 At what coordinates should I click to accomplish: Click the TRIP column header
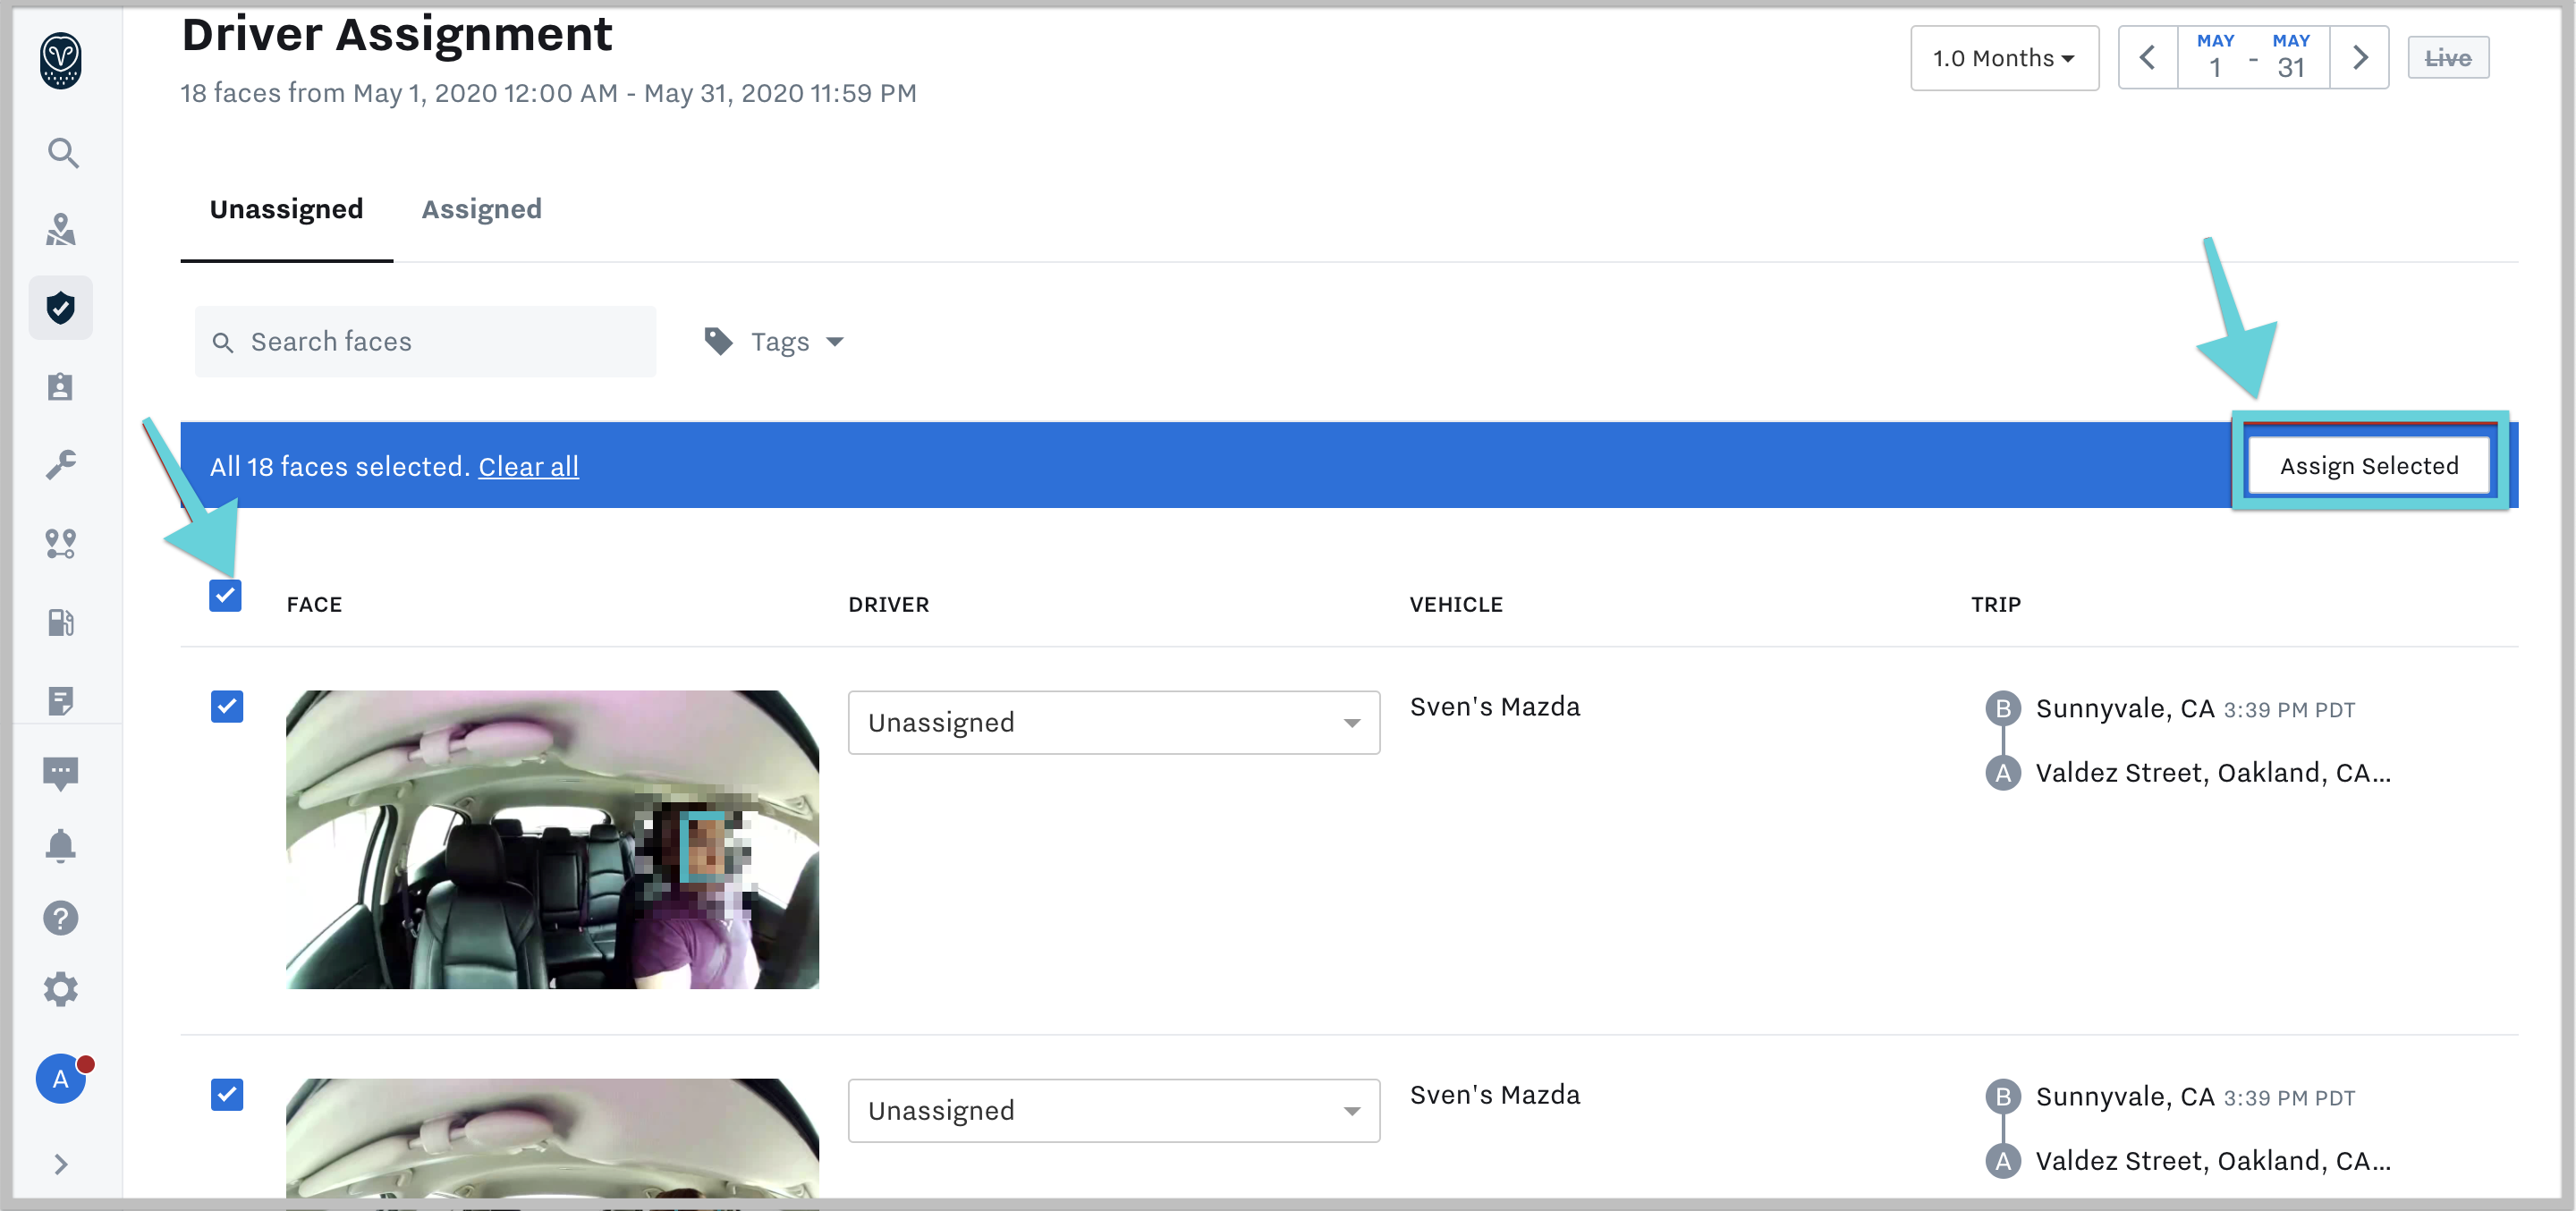point(1995,604)
